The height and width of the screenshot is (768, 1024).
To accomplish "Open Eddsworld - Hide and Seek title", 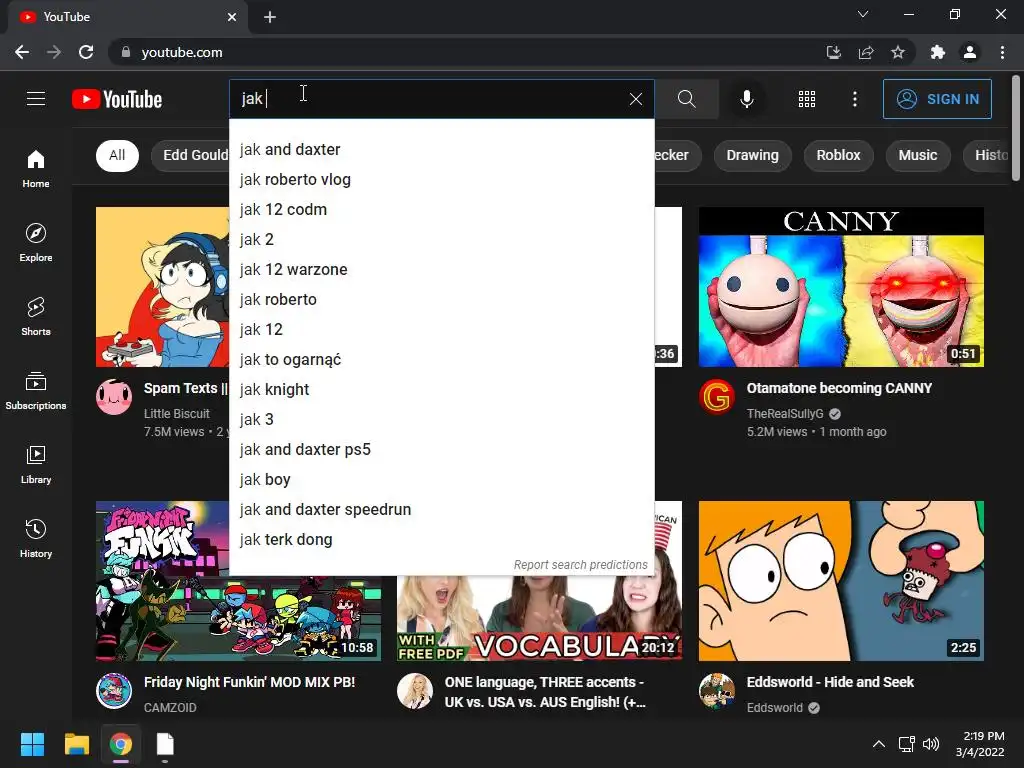I will (x=830, y=682).
